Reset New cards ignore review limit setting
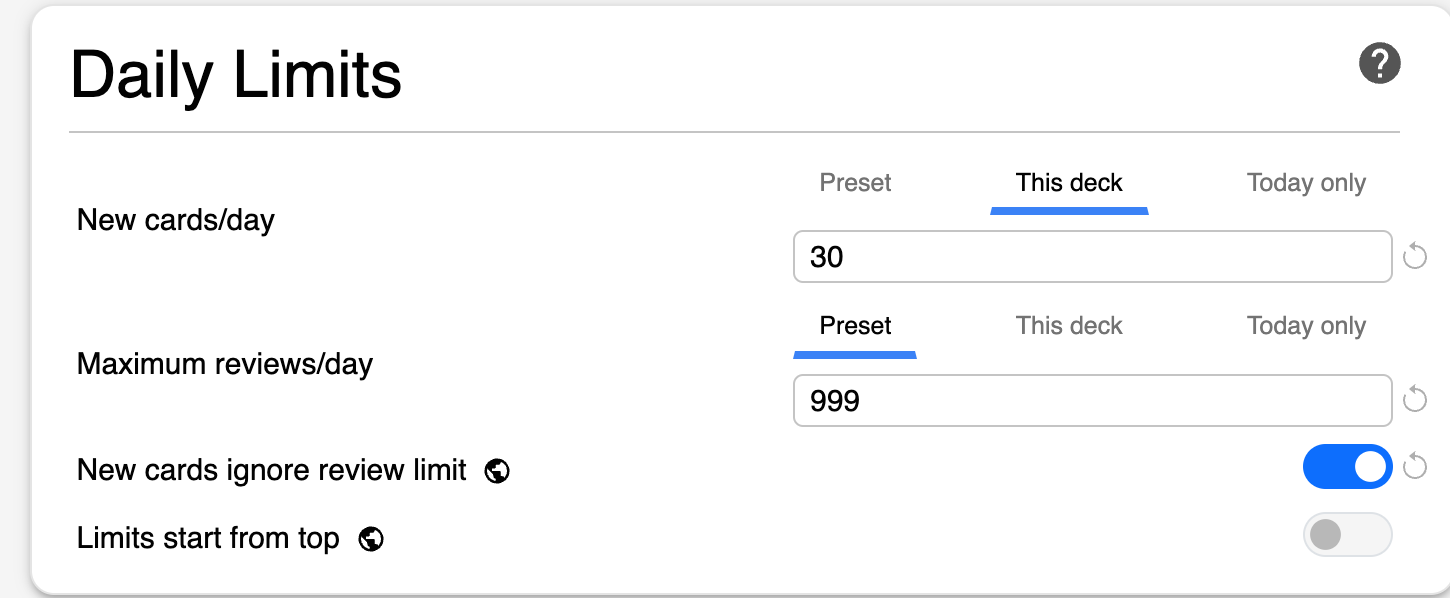 (x=1414, y=466)
